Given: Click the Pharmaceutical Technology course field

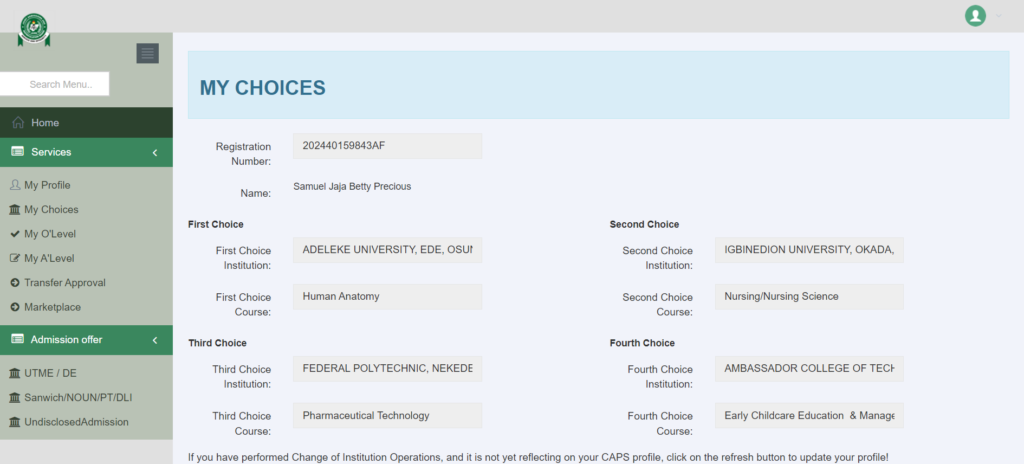Looking at the screenshot, I should 387,416.
